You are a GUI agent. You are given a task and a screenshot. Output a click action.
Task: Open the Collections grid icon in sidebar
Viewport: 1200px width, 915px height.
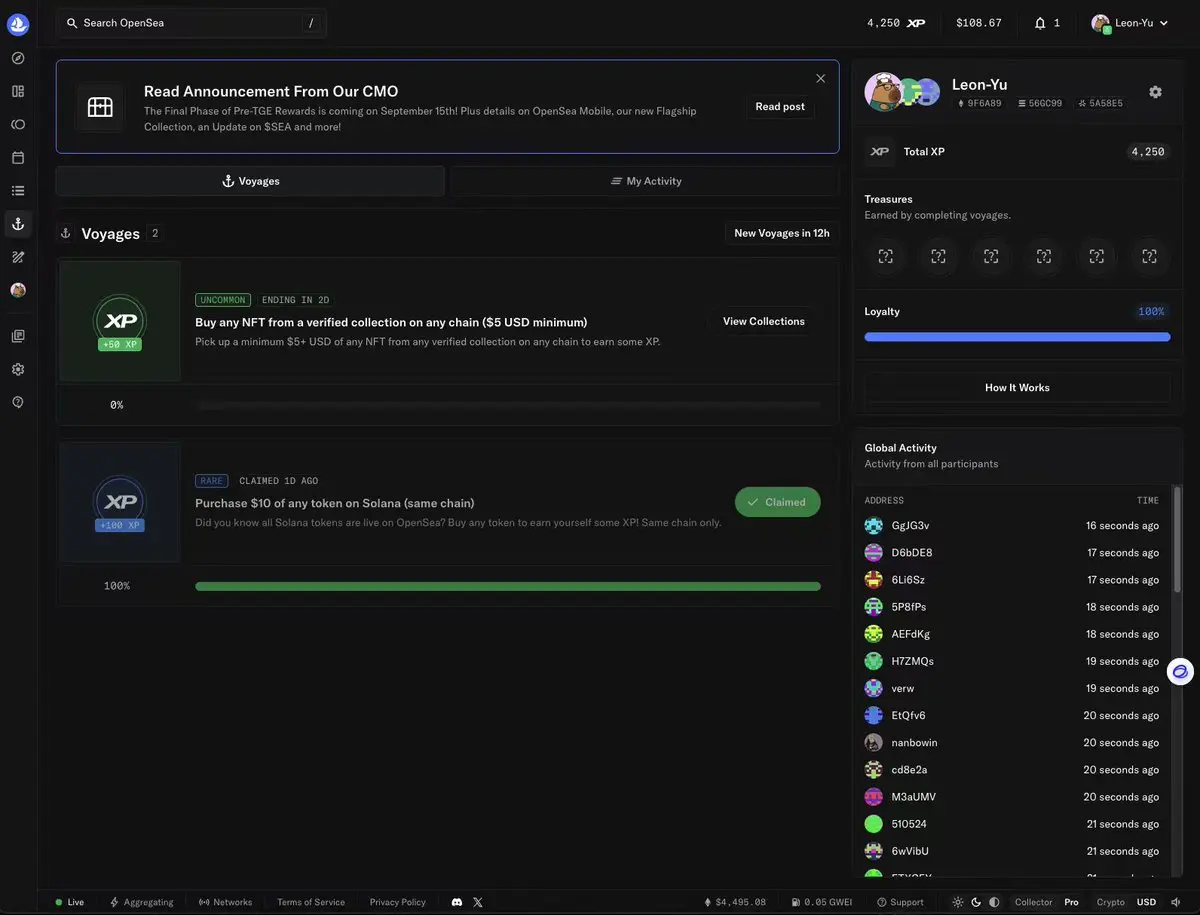[x=18, y=91]
